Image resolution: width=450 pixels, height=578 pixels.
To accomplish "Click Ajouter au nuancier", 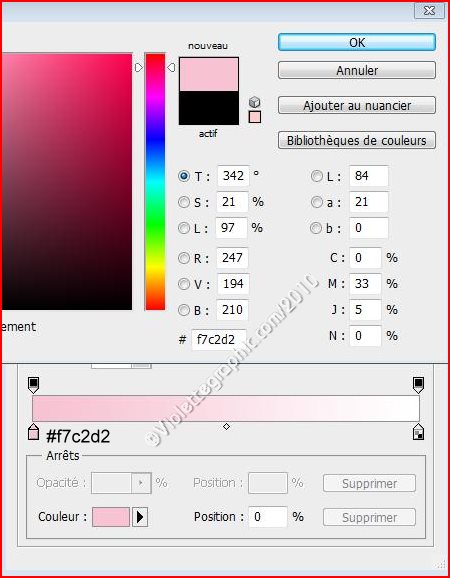I will point(357,105).
